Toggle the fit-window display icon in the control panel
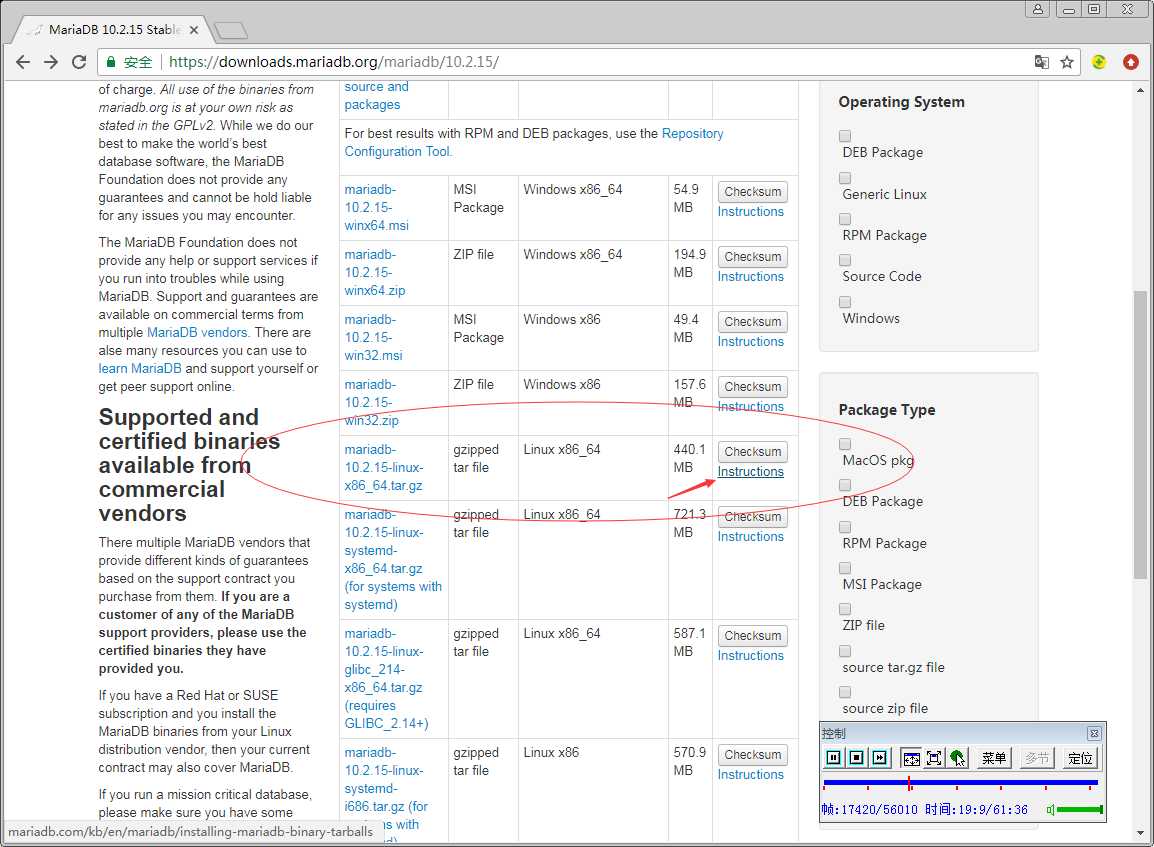Image resolution: width=1154 pixels, height=847 pixels. (x=911, y=758)
